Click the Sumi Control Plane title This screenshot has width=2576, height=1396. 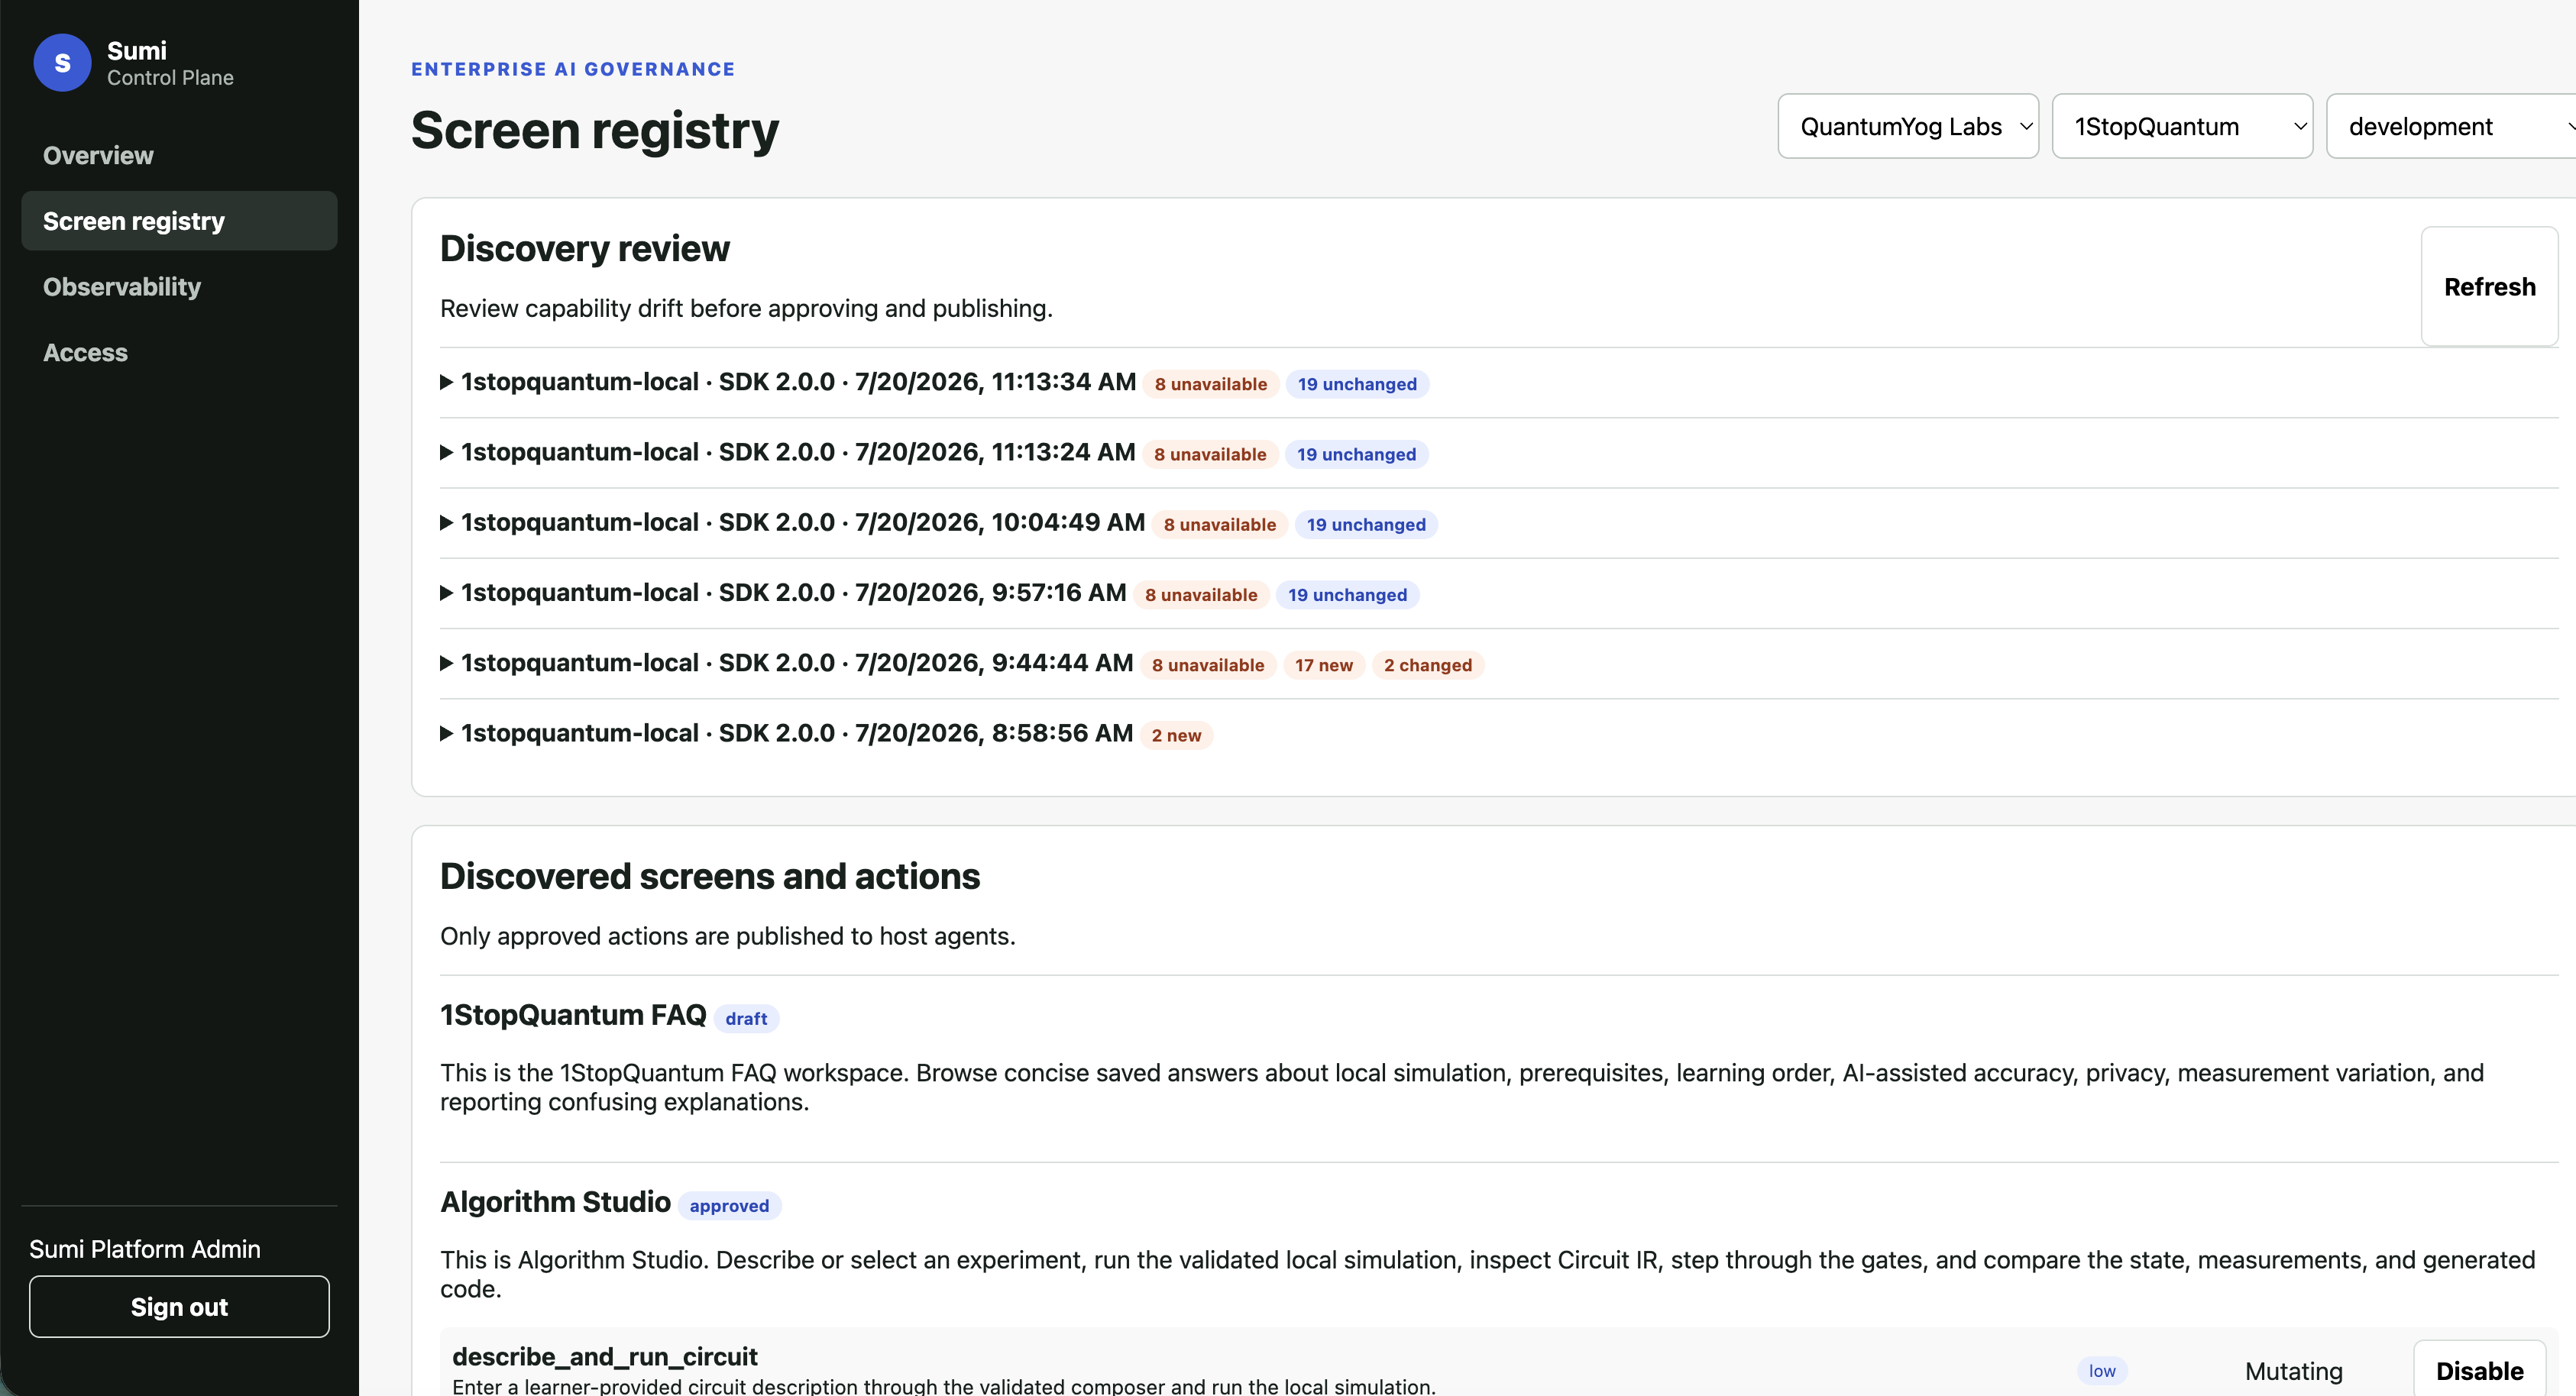coord(170,63)
